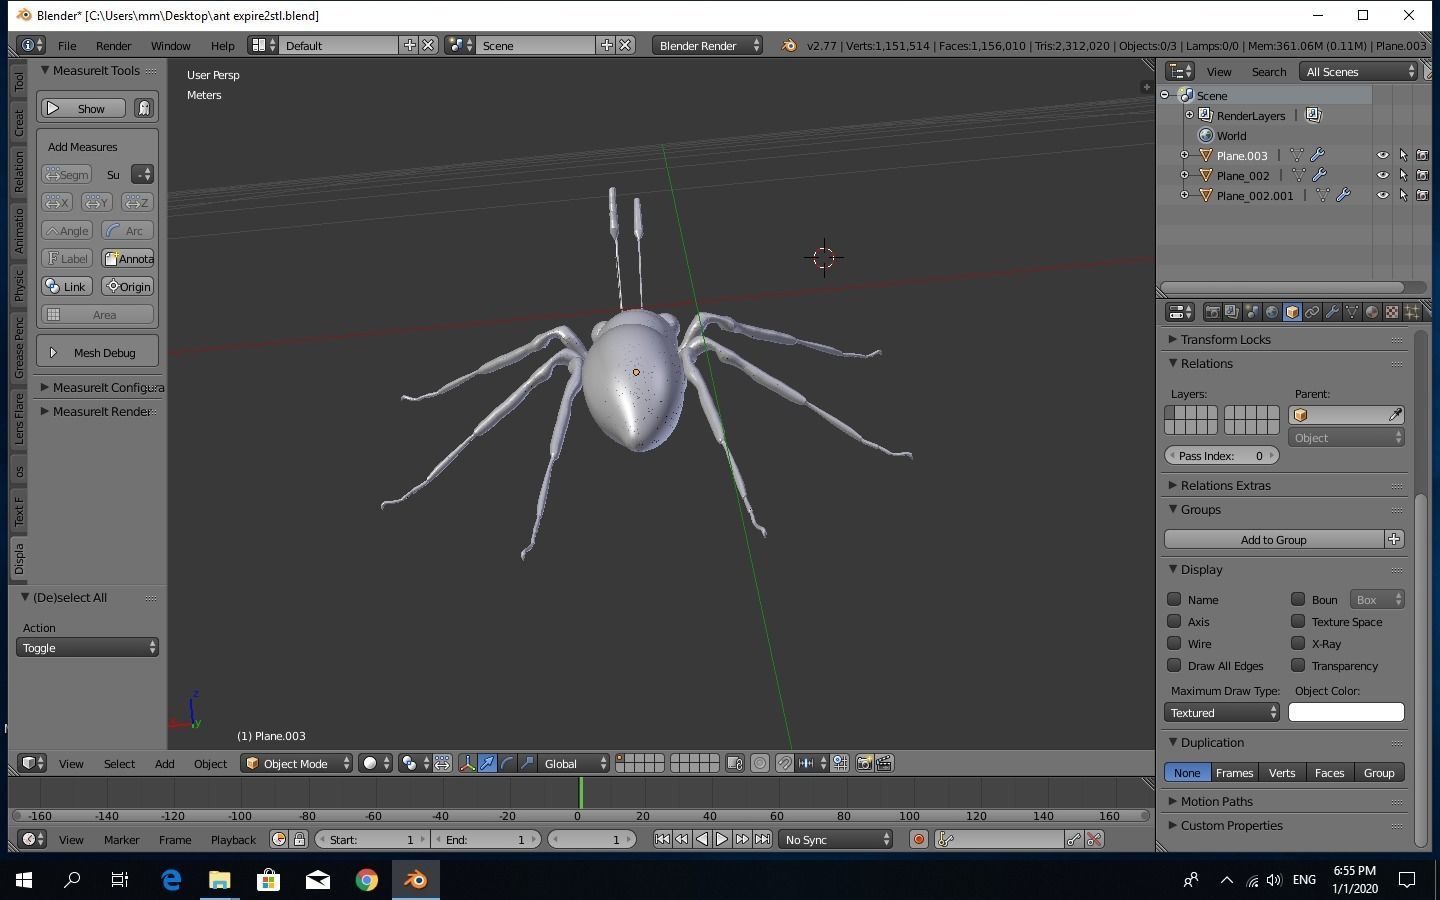
Task: Switch to the Grease Pencil sidebar tab
Action: [19, 347]
